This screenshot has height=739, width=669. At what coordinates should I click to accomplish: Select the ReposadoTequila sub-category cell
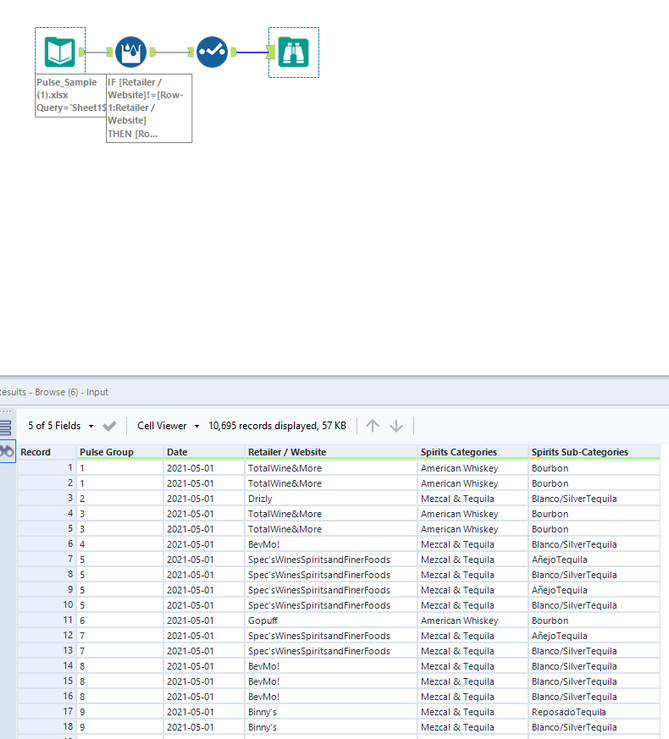568,712
